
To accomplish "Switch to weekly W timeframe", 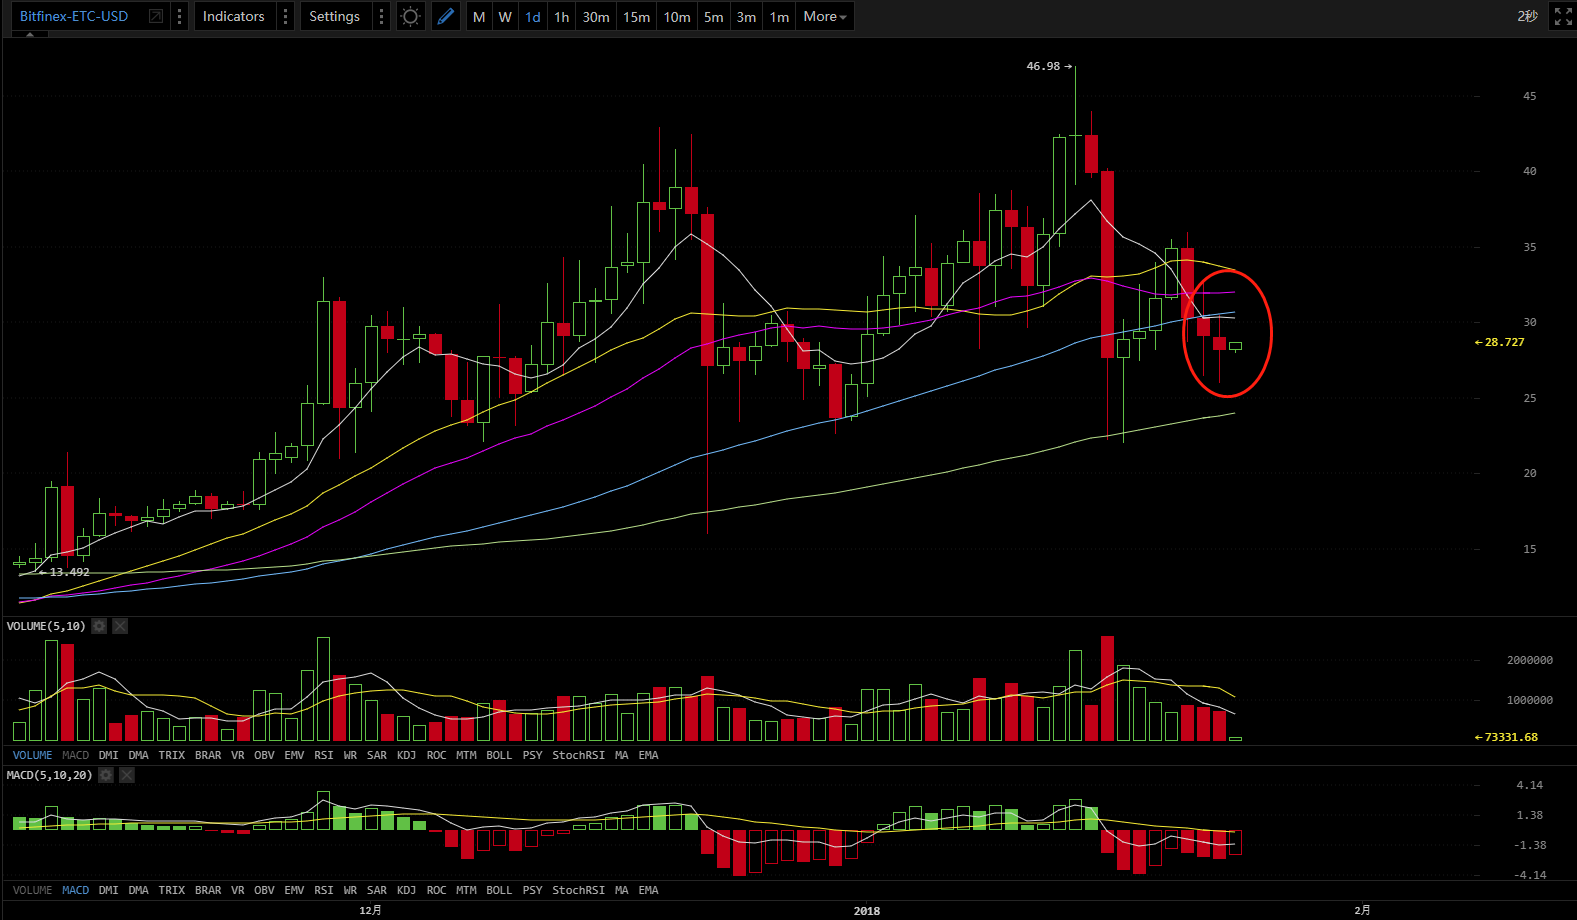I will tap(505, 17).
